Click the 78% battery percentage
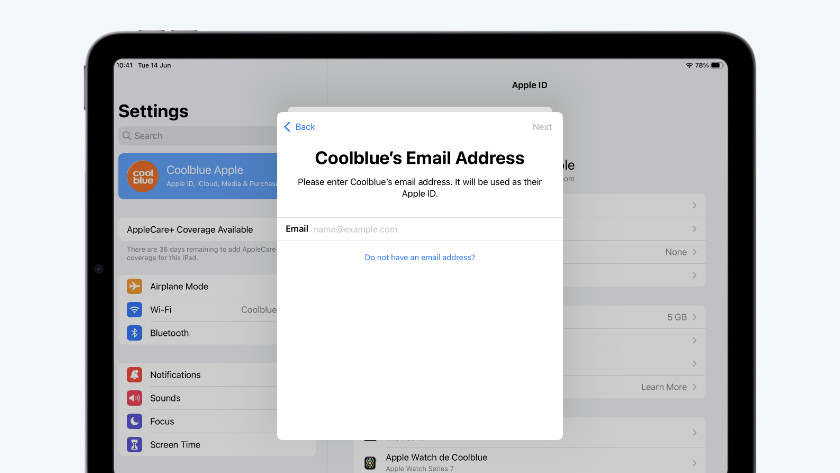Viewport: 840px width, 473px height. [701, 65]
